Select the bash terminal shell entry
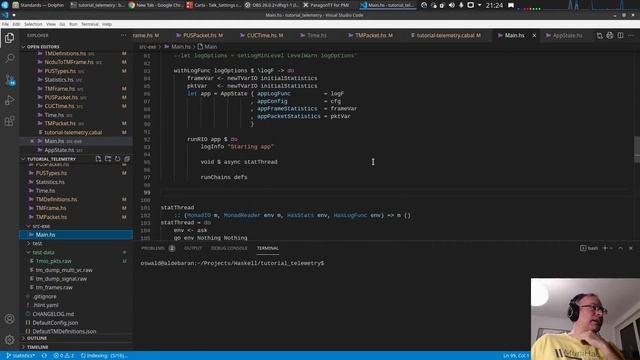Image resolution: width=640 pixels, height=360 pixels. (x=589, y=248)
